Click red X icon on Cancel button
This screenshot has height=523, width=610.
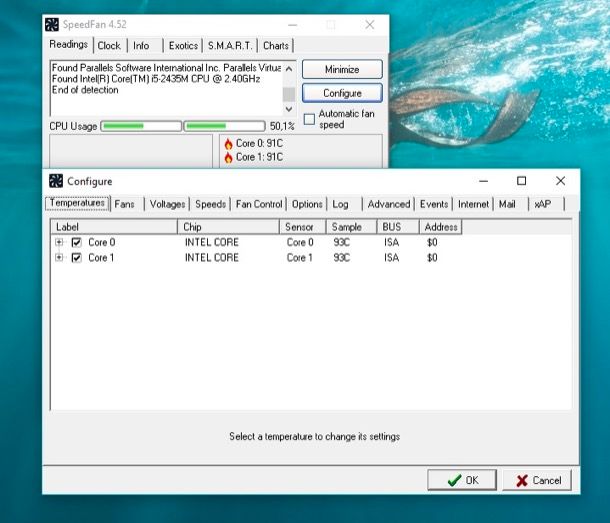522,481
